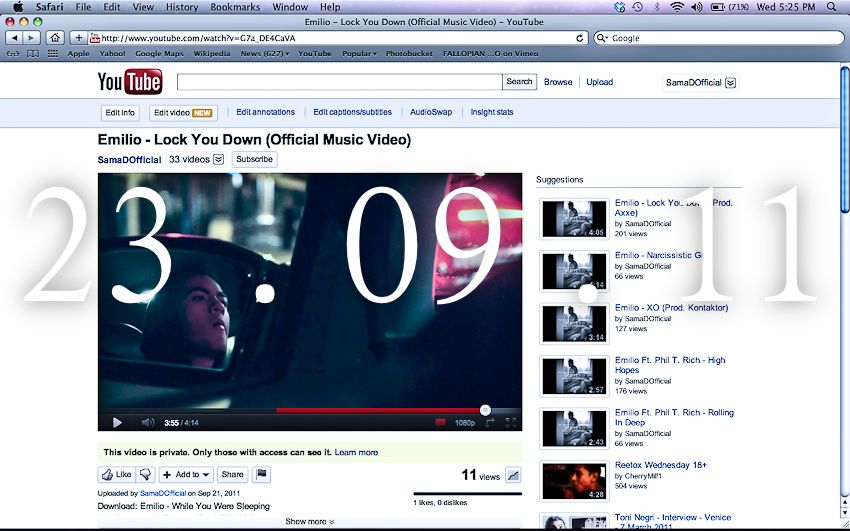Mute the video volume speaker icon

click(148, 423)
